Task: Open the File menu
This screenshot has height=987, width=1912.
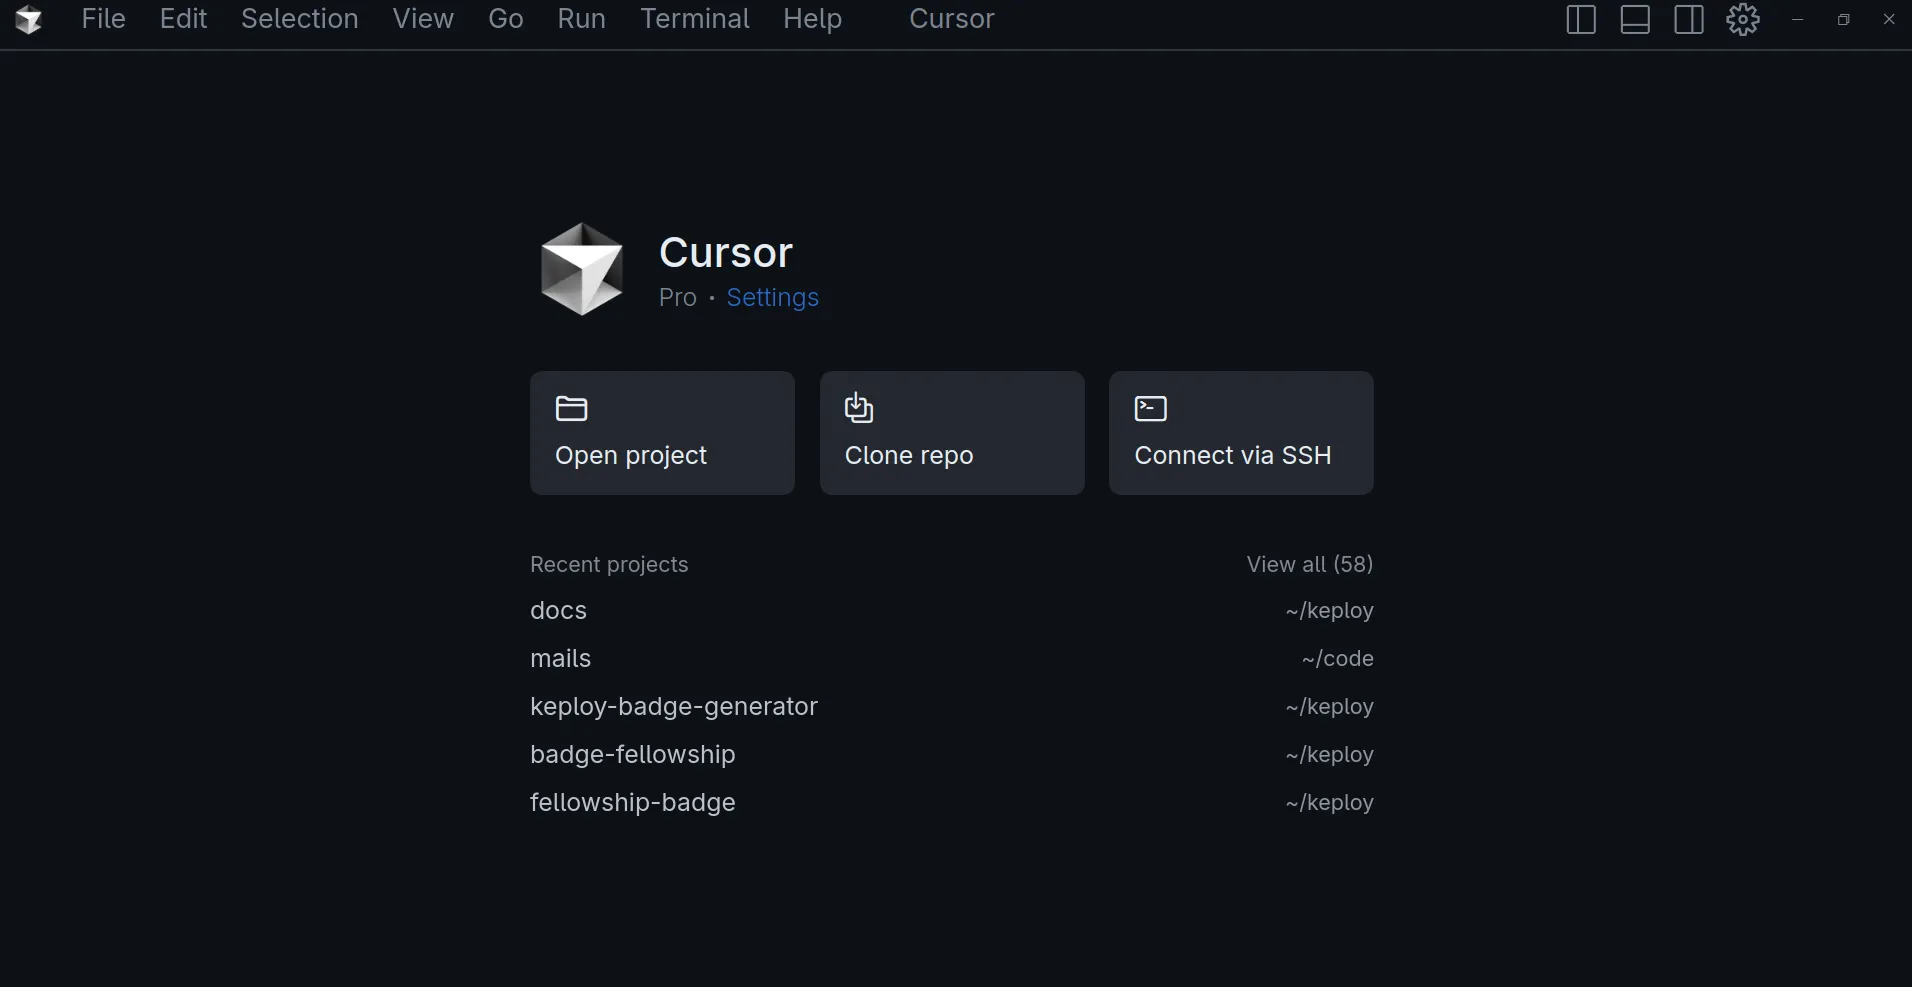Action: coord(103,19)
